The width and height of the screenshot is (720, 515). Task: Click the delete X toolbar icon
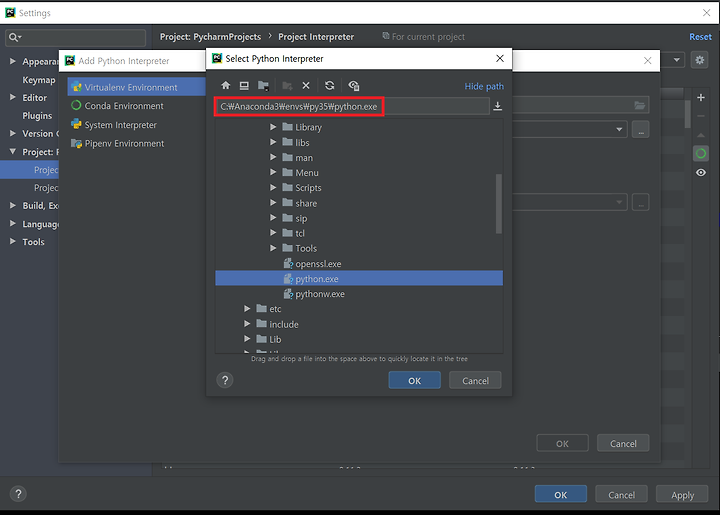pos(306,85)
